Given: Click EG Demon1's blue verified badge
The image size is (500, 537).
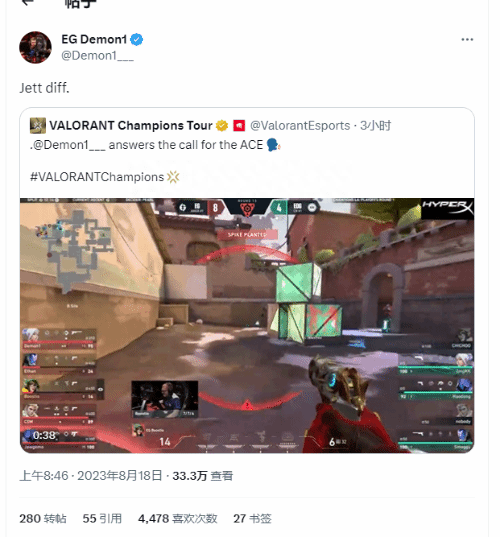Looking at the screenshot, I should (x=137, y=39).
